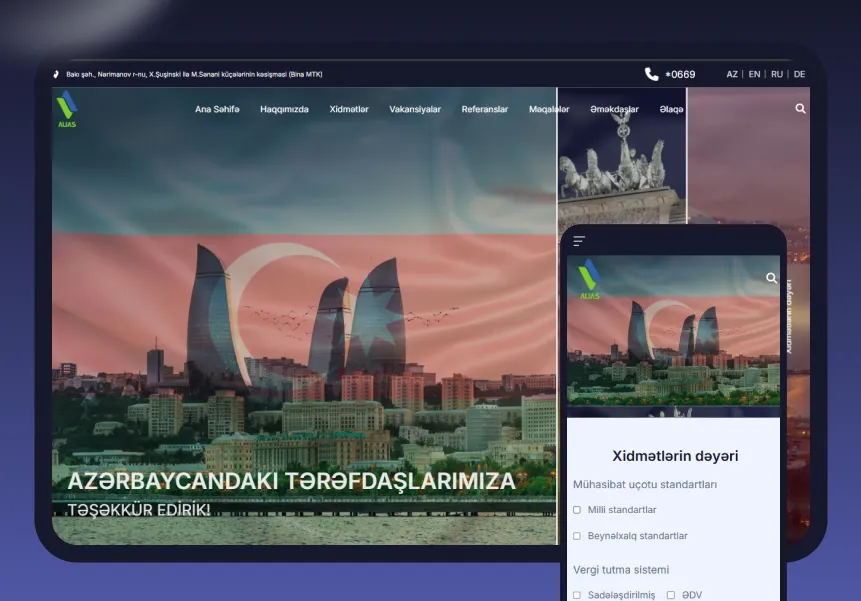Viewport: 861px width, 601px height.
Task: Click the location pin icon before address
Action: [x=57, y=74]
